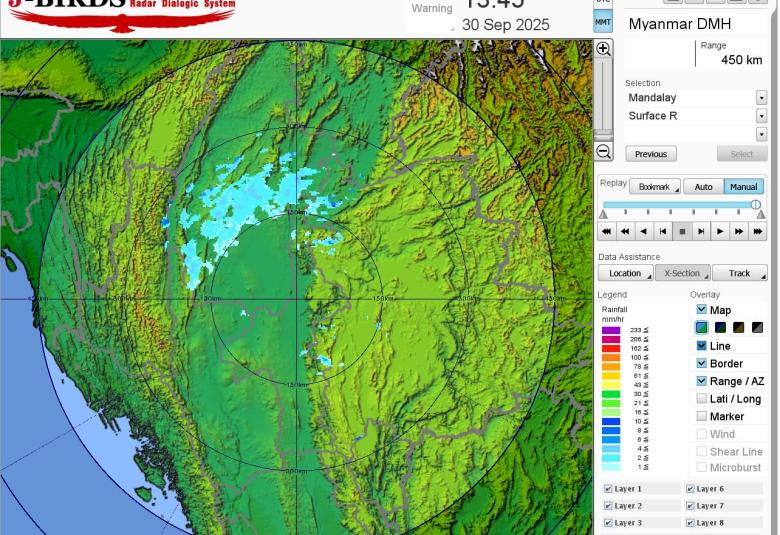Uncheck the Map overlay checkbox
This screenshot has width=780, height=535.
point(701,310)
